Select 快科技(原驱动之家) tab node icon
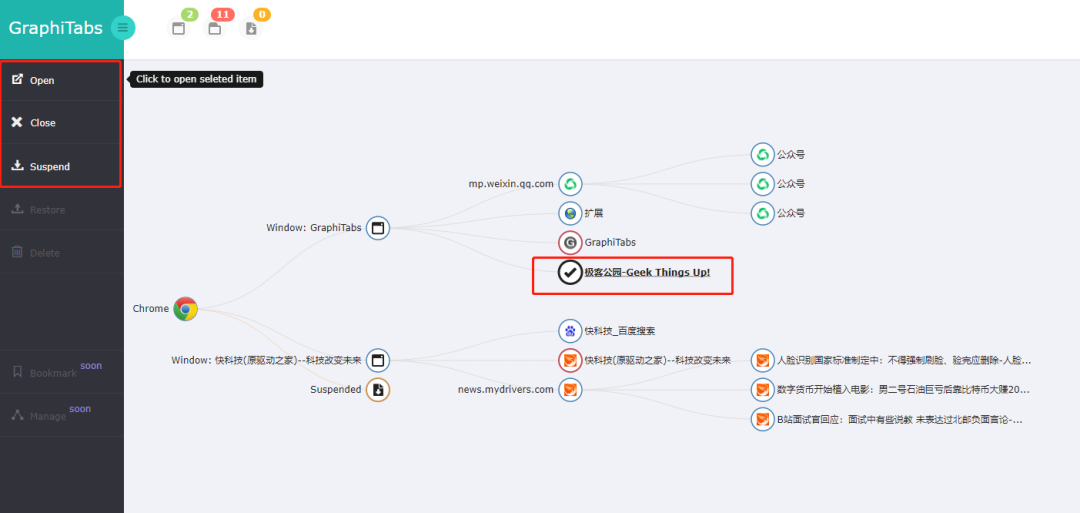Image resolution: width=1080 pixels, height=513 pixels. pyautogui.click(x=570, y=360)
